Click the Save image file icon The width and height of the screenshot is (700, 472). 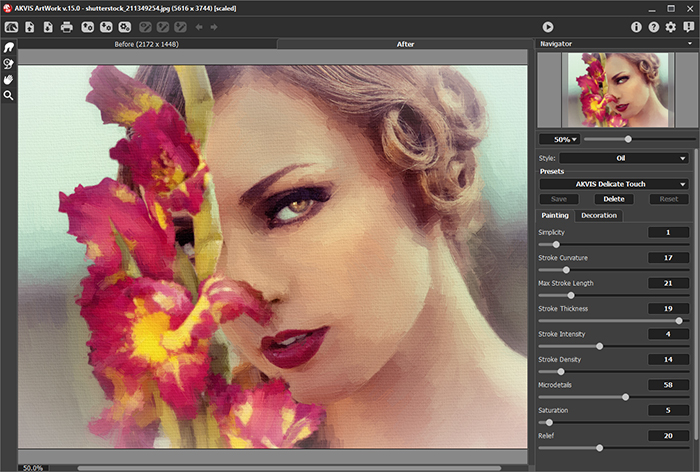tap(47, 27)
